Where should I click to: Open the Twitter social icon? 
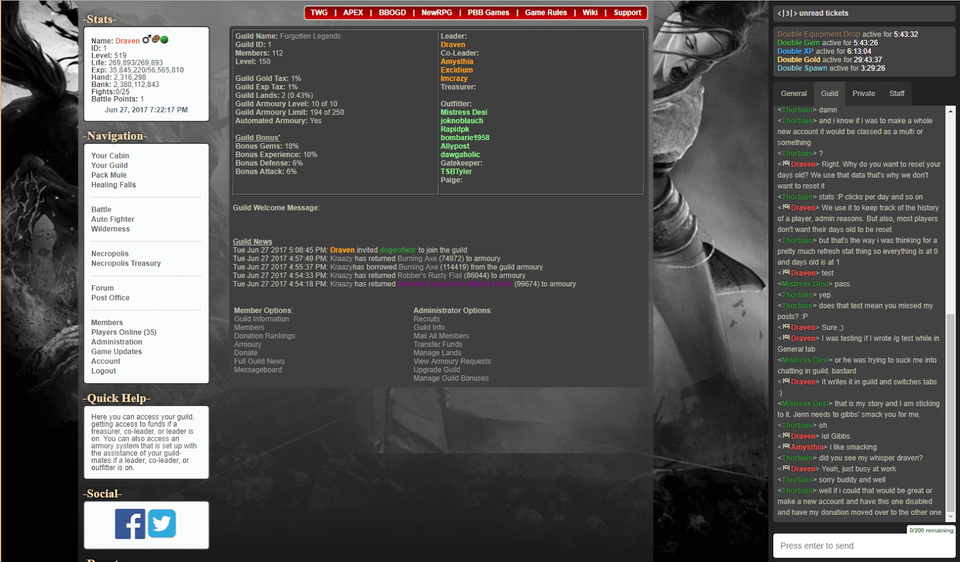coord(162,524)
